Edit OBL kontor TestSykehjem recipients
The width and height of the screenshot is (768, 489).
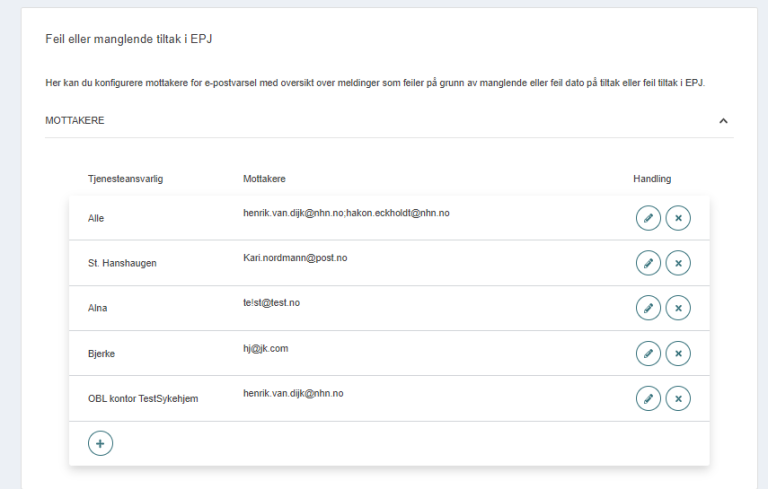(x=648, y=398)
